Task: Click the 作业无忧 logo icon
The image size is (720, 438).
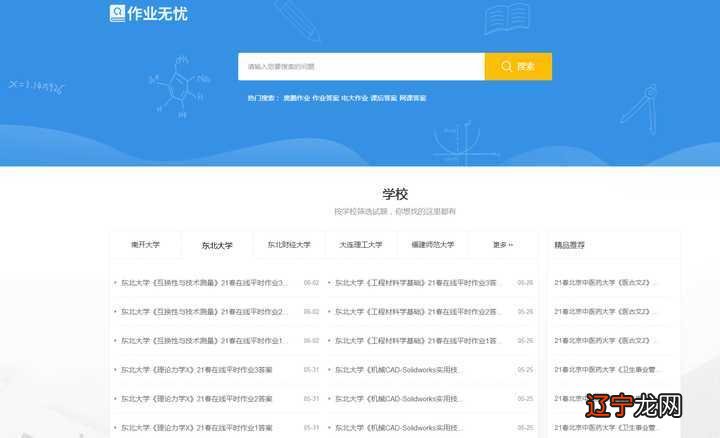Action: pyautogui.click(x=117, y=13)
